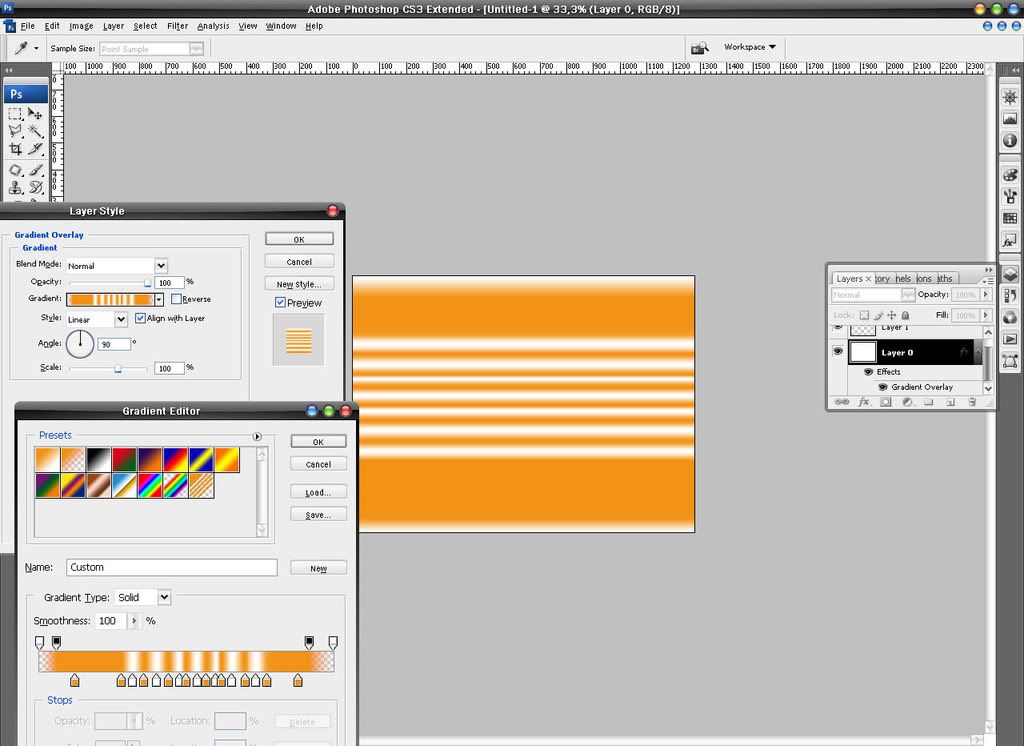Select the Move tool
1024x746 pixels.
(35, 114)
